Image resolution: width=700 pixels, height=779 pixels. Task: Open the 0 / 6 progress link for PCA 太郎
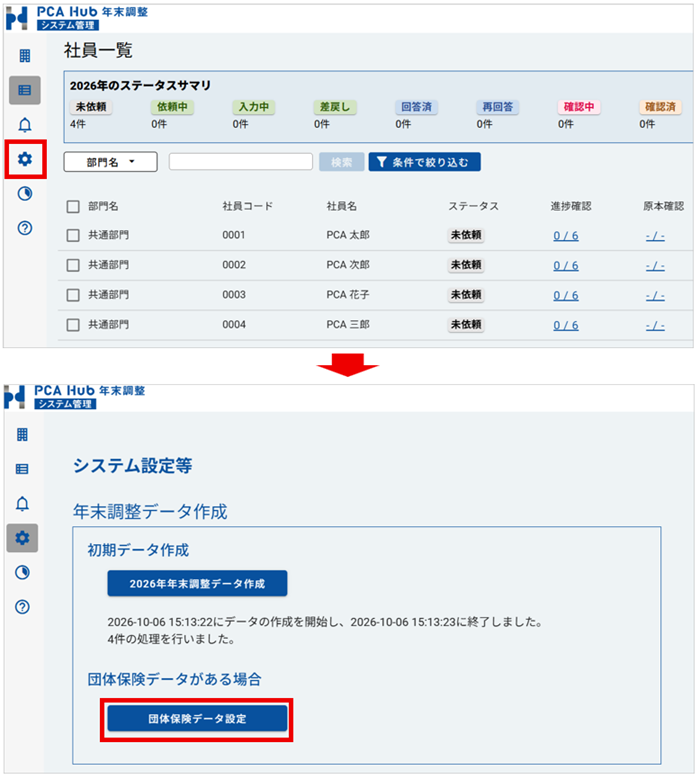566,236
